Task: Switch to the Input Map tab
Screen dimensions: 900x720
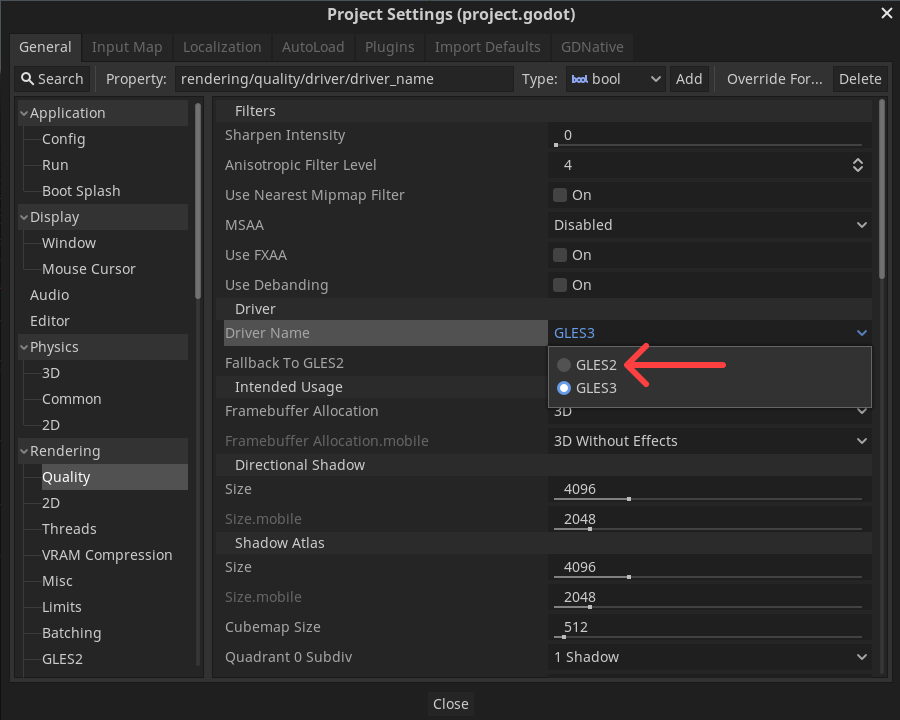Action: pyautogui.click(x=127, y=47)
